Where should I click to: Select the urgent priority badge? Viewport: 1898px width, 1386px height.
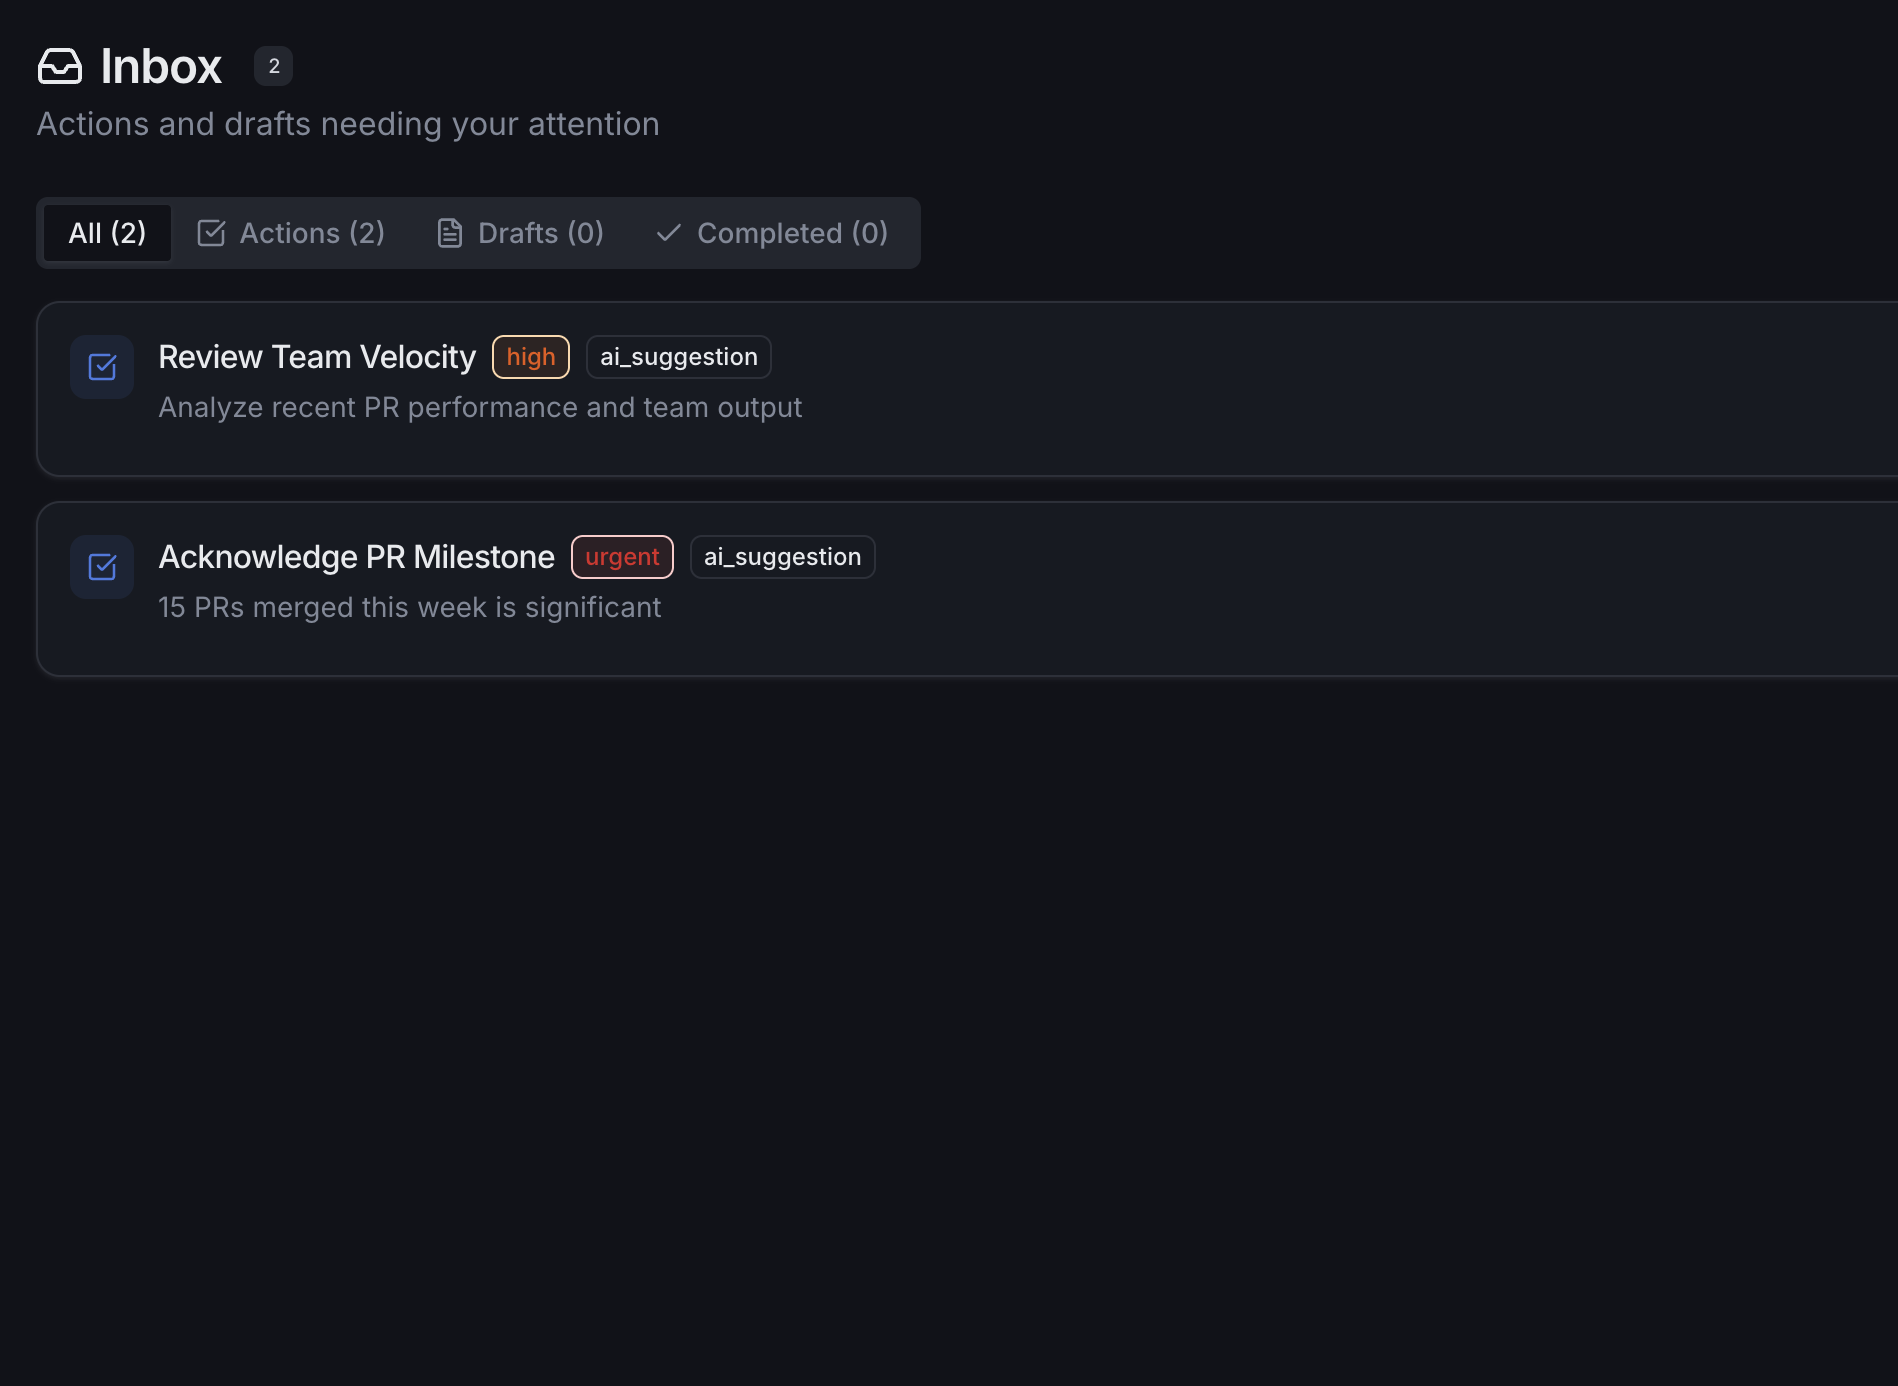622,556
